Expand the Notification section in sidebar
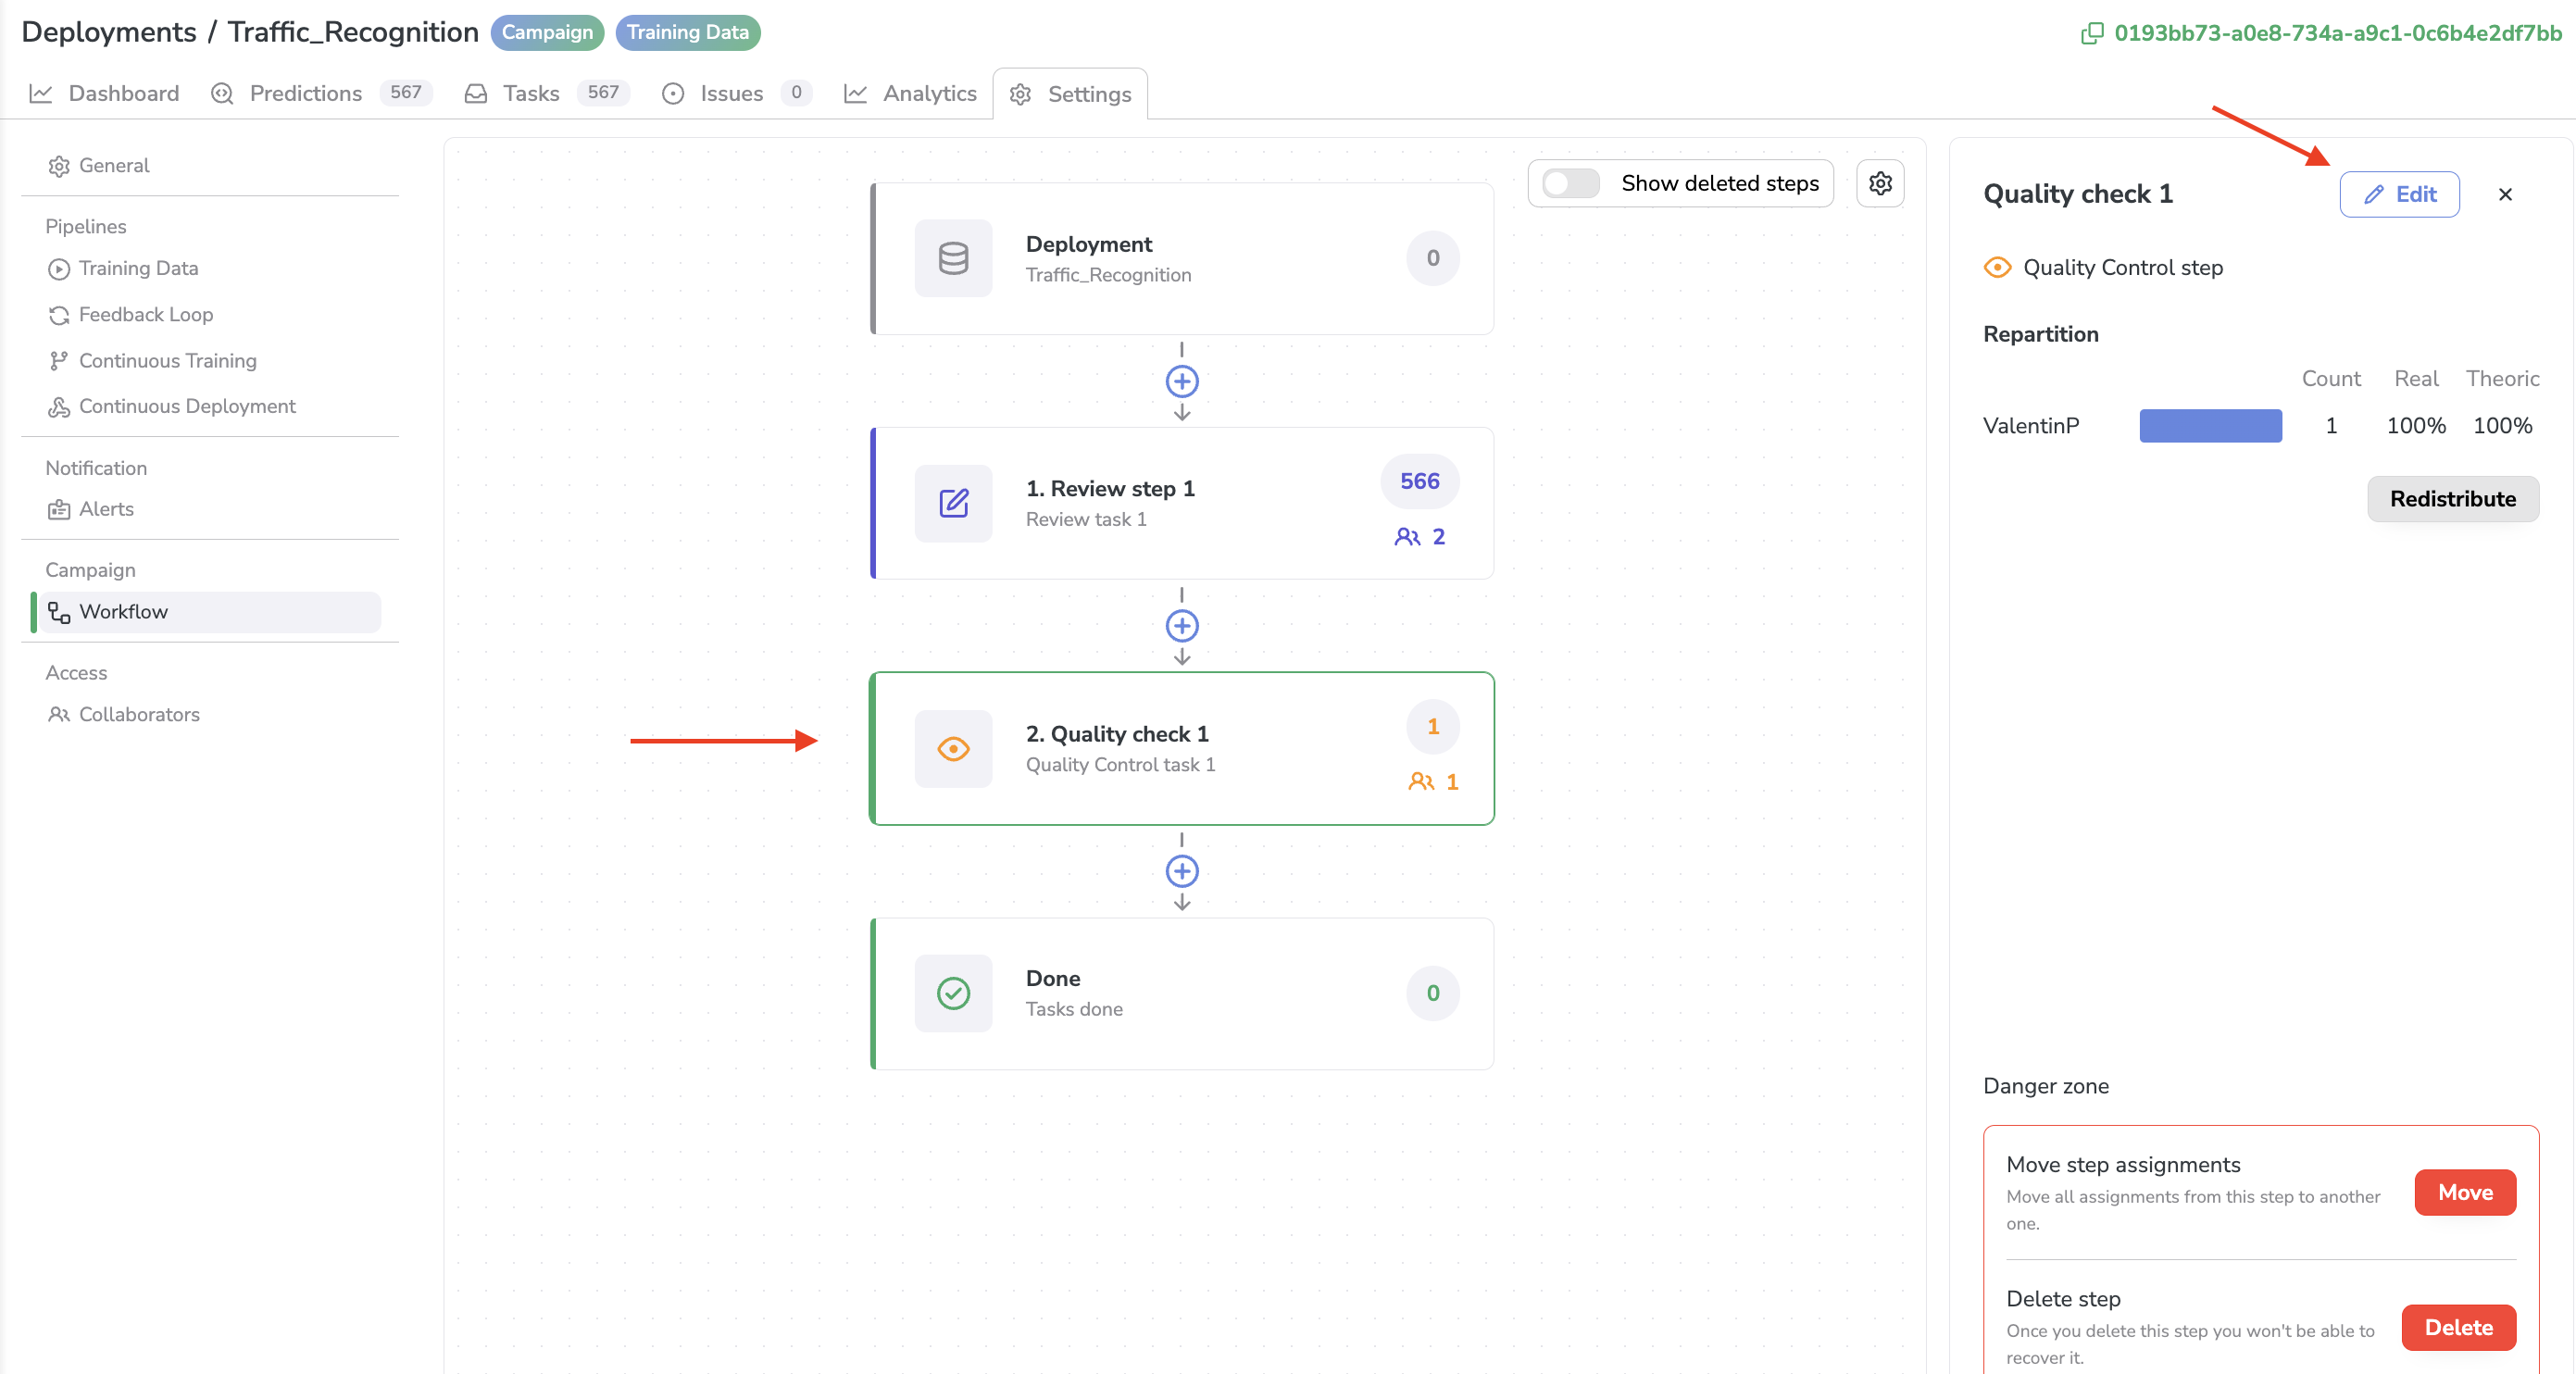 click(97, 467)
